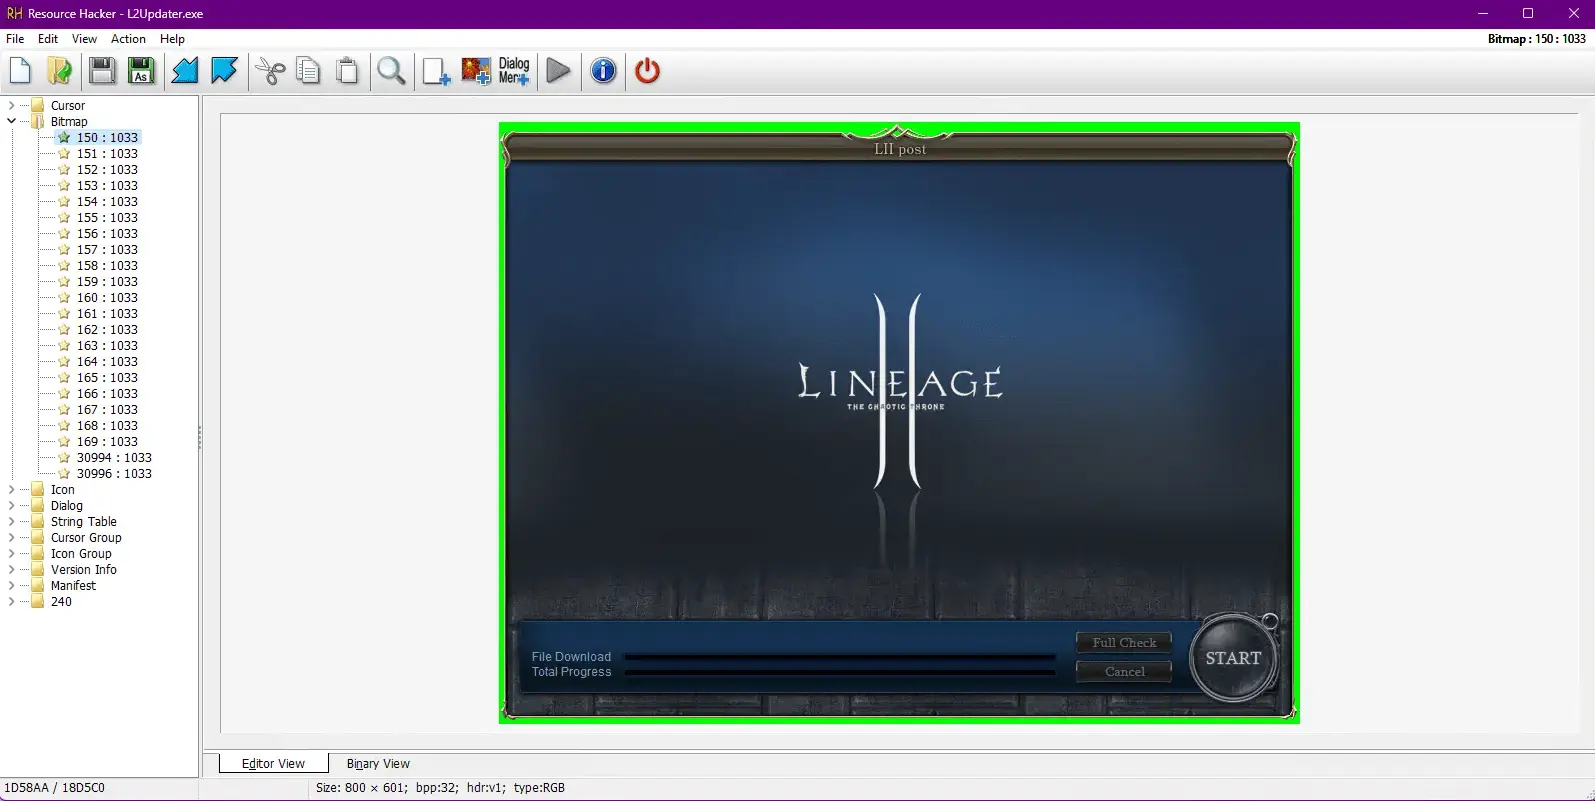The image size is (1595, 801).
Task: Open the File menu
Action: (x=15, y=39)
